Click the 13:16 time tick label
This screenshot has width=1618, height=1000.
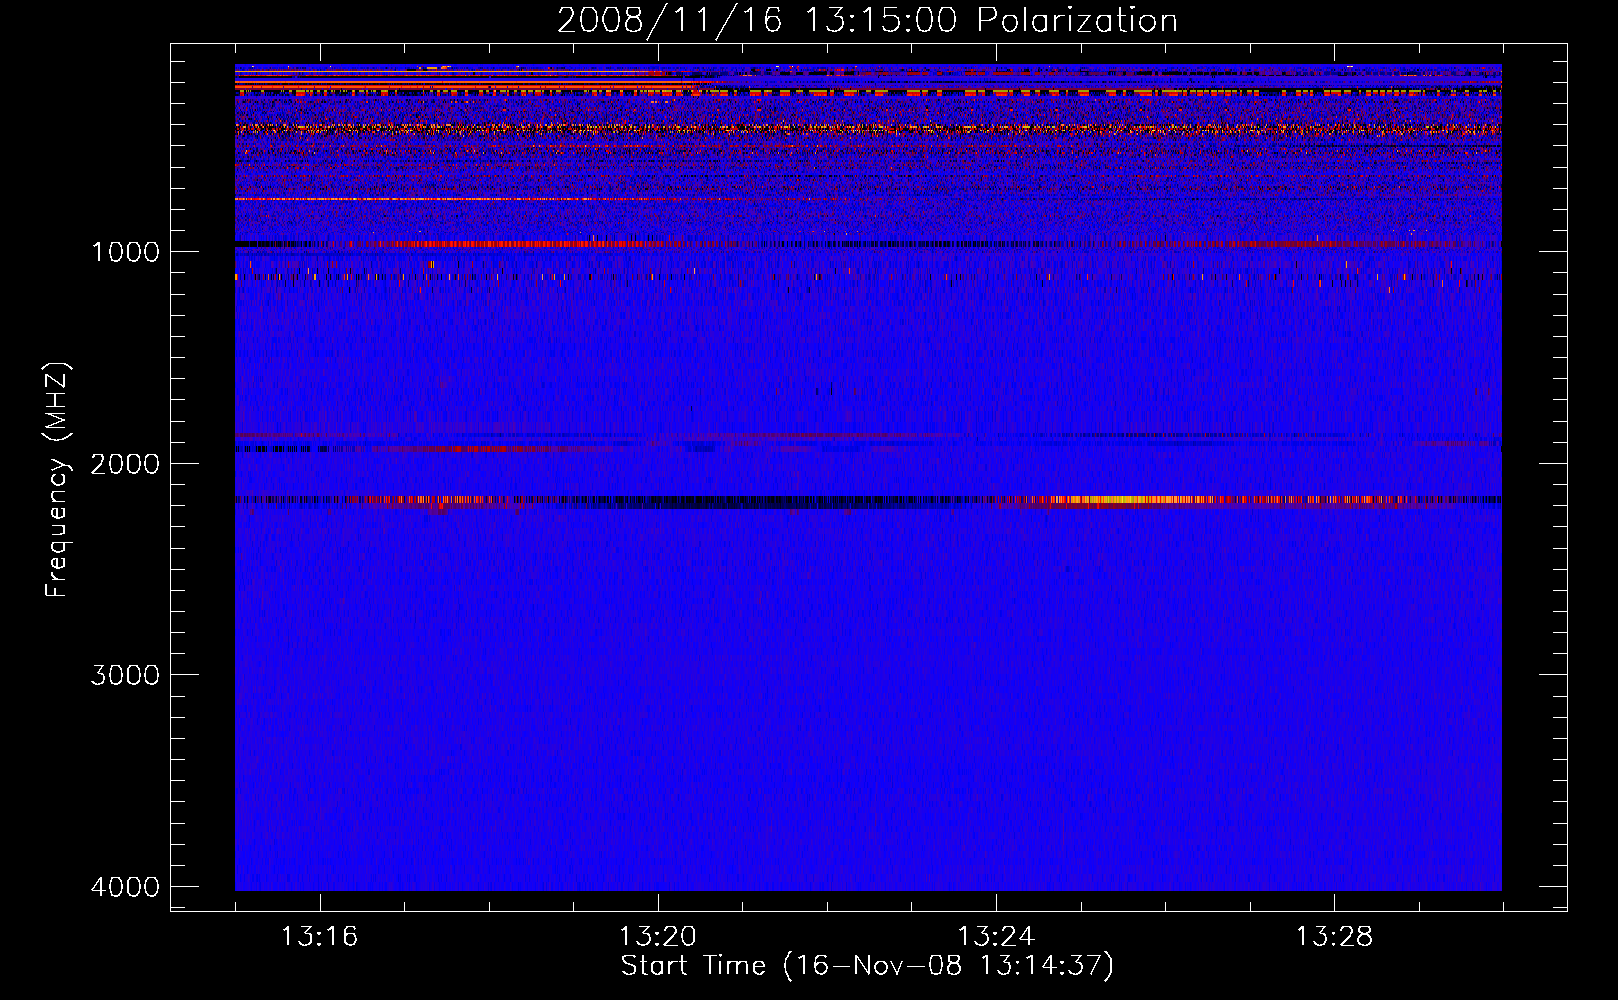pyautogui.click(x=320, y=937)
